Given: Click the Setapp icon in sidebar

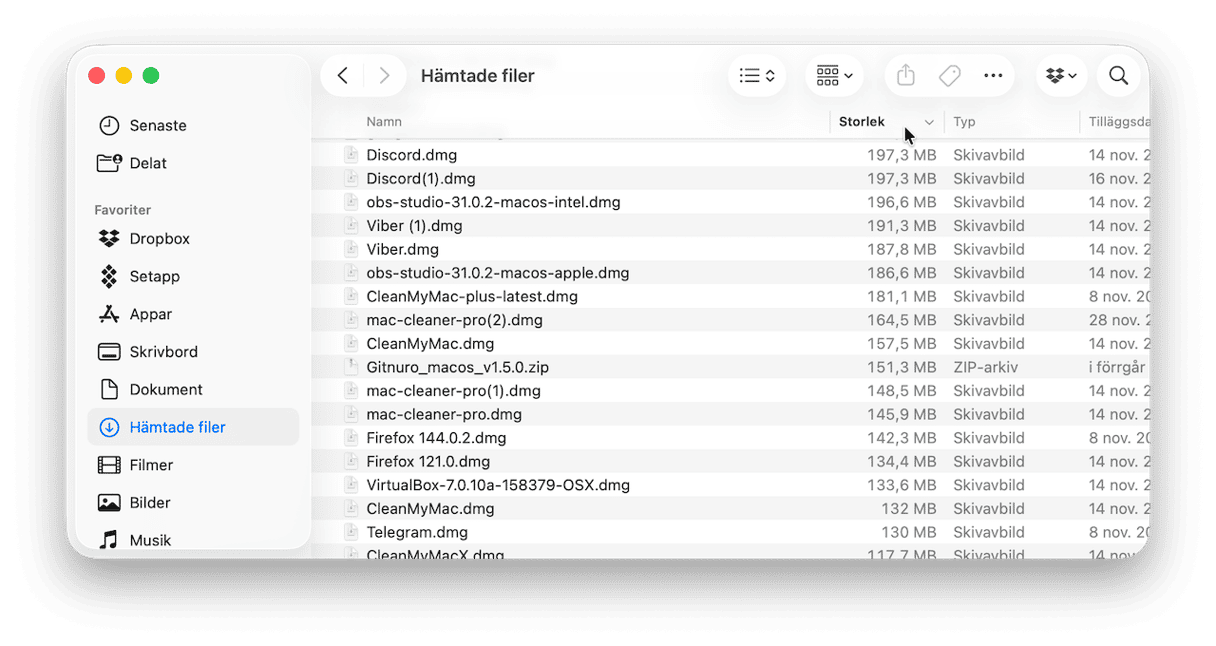Looking at the screenshot, I should (109, 277).
